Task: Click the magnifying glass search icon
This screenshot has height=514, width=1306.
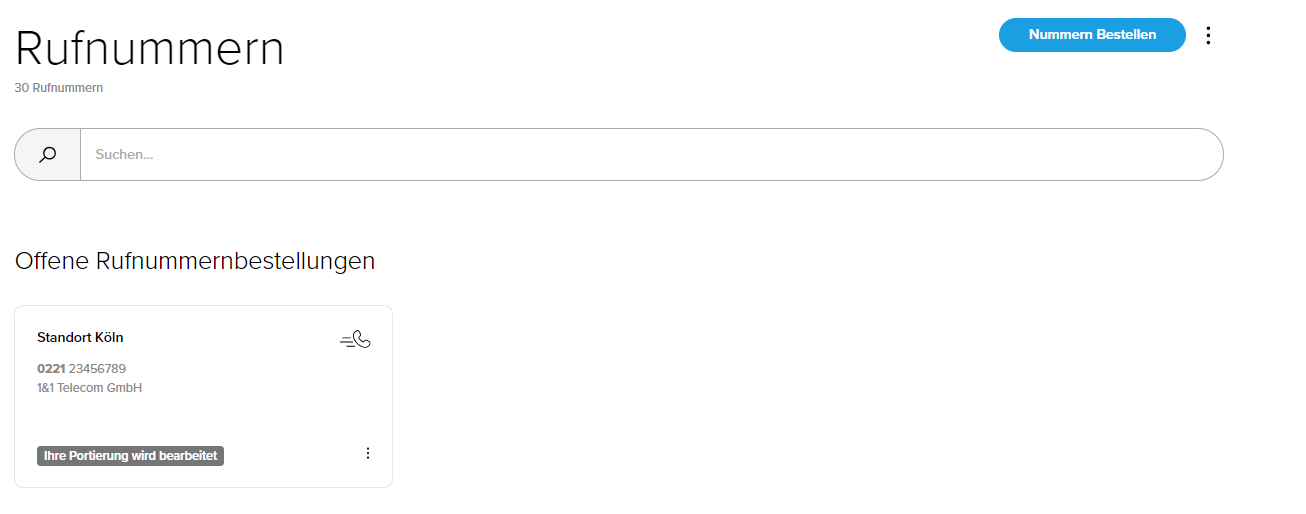Action: 47,154
